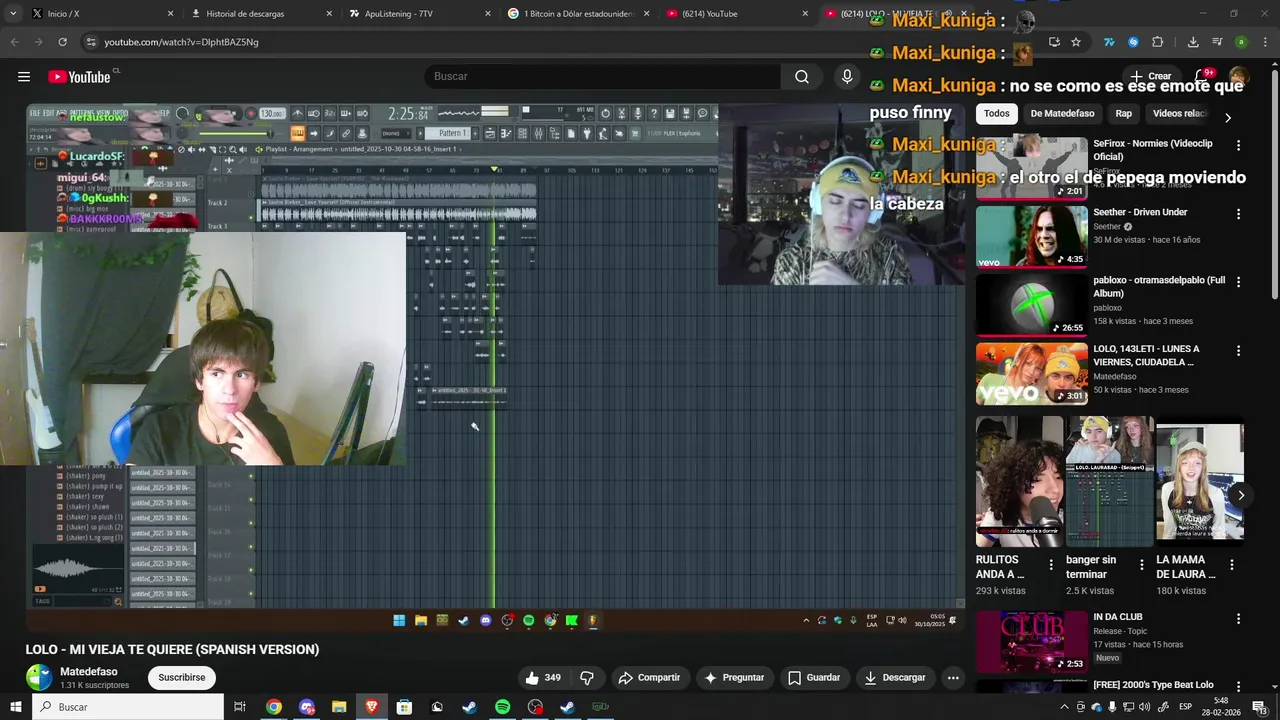1280x720 pixels.
Task: Select the Videos relacionados filter chip
Action: click(x=1180, y=114)
